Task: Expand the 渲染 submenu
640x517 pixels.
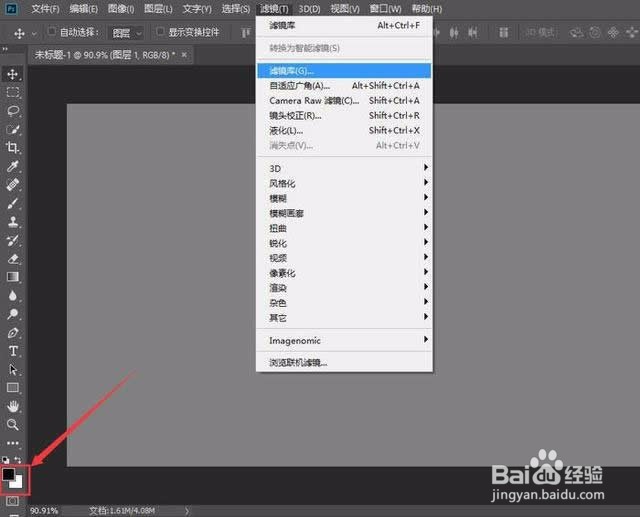Action: (344, 288)
